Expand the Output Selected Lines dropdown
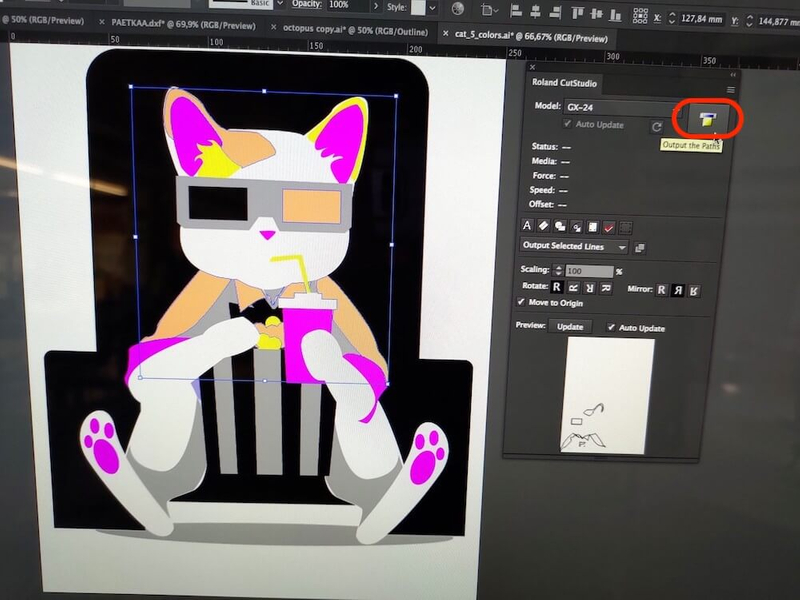This screenshot has width=800, height=600. tap(622, 247)
